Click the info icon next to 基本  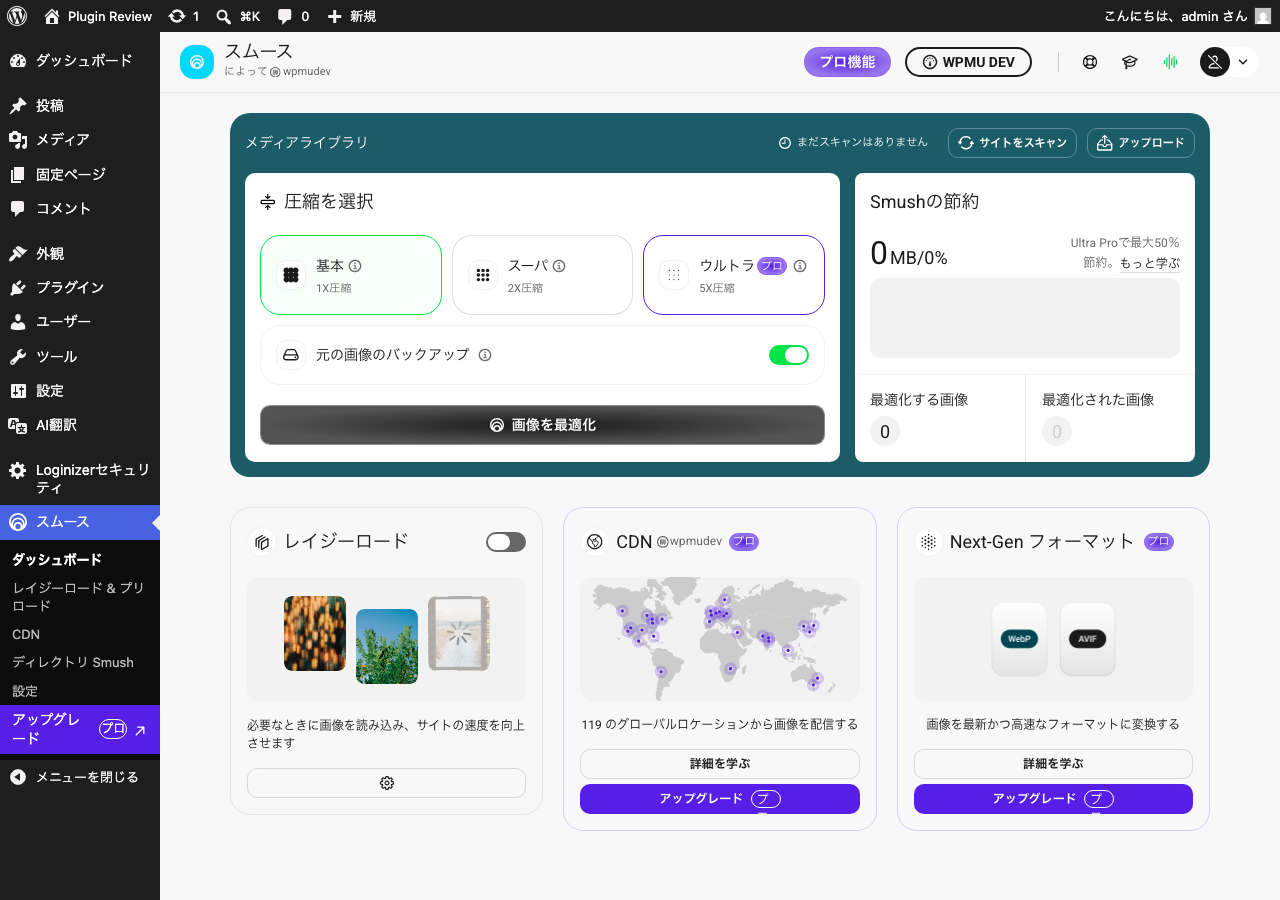(355, 266)
